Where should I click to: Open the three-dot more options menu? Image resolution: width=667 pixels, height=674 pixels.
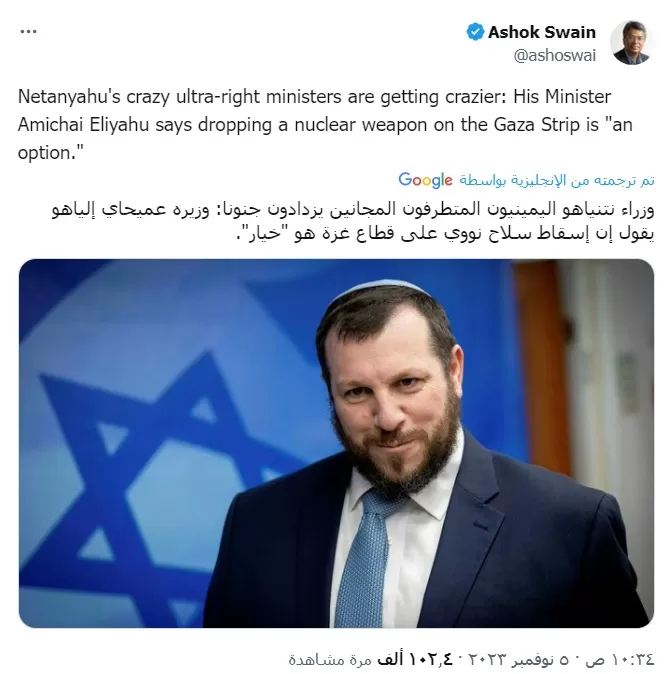28,31
